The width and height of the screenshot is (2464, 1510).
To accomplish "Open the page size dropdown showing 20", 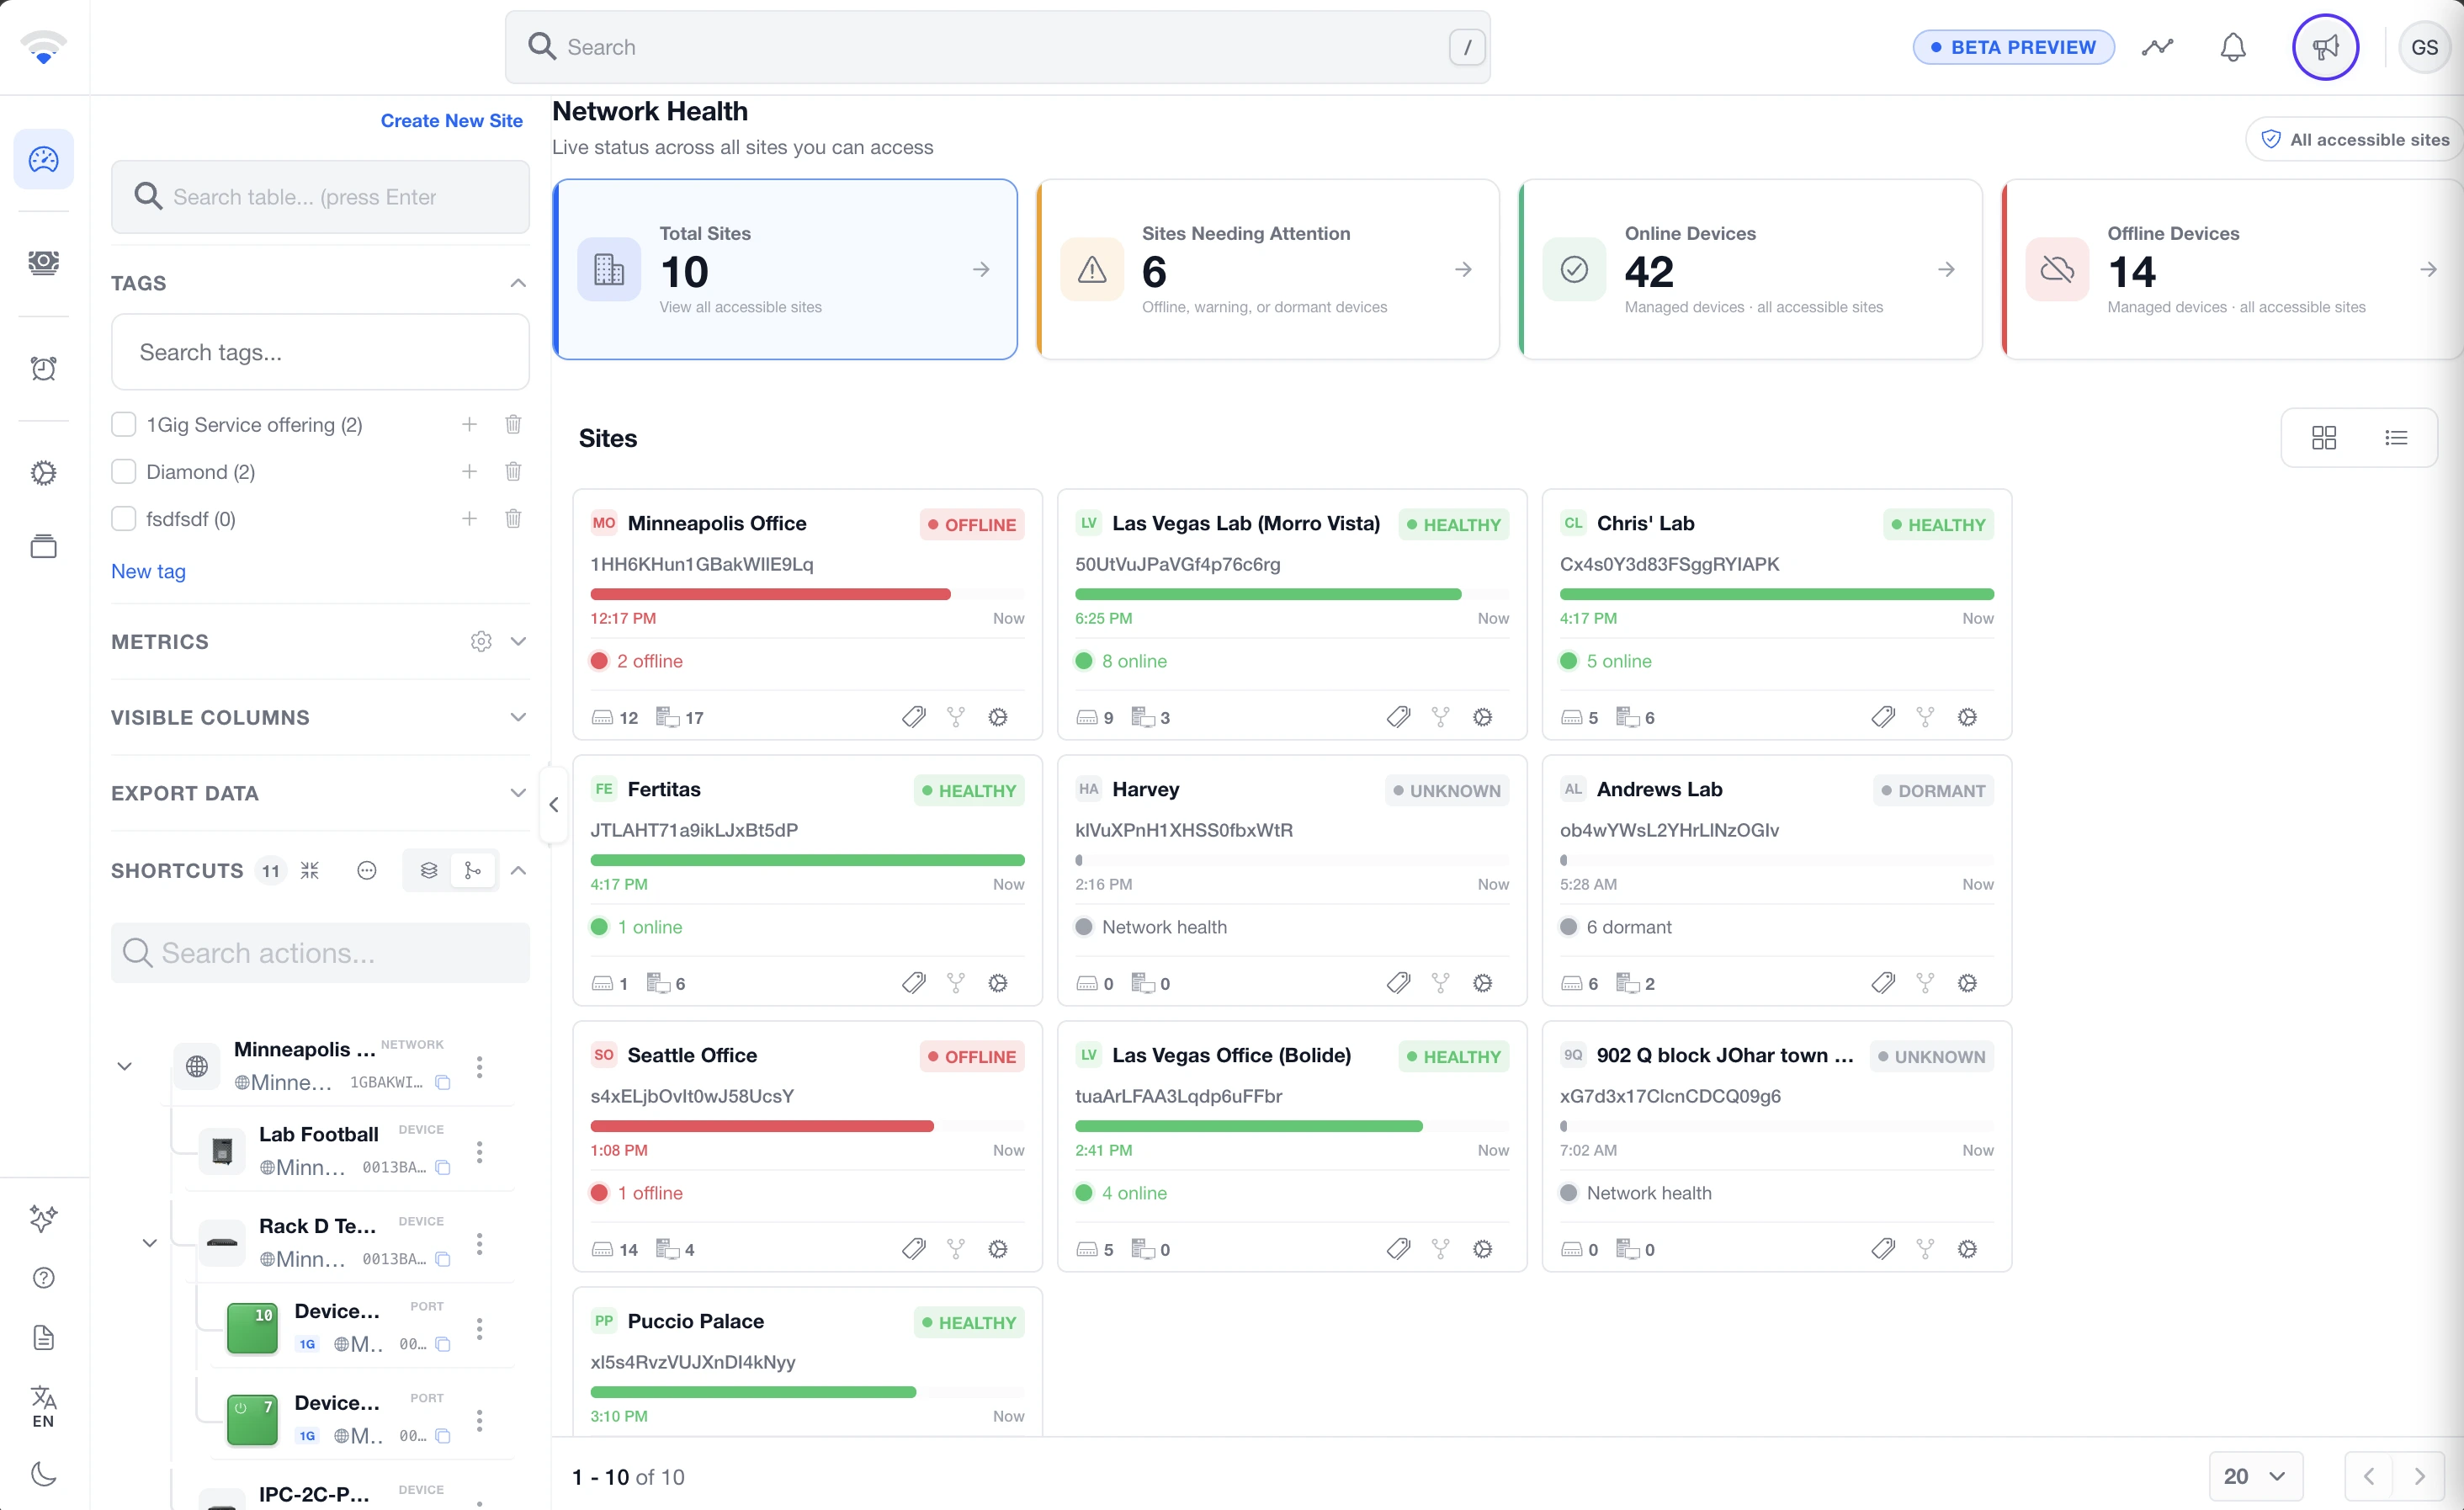I will tap(2255, 1476).
